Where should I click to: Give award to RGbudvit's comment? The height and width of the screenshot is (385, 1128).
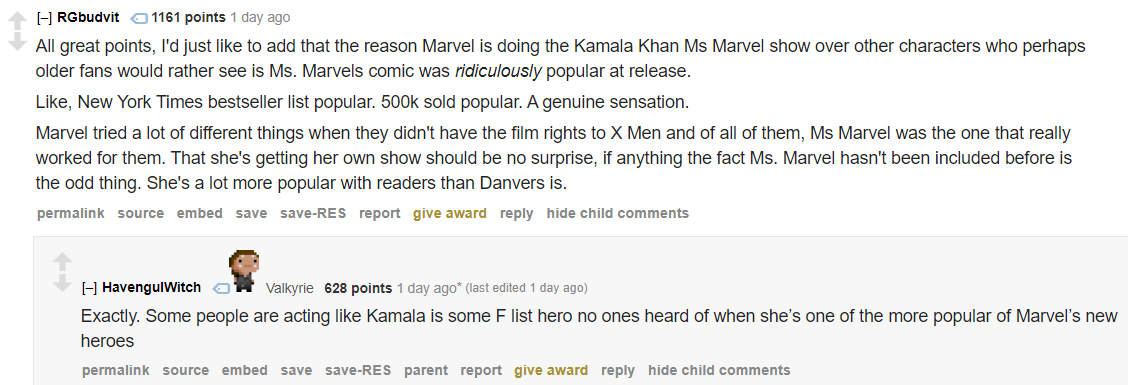tap(450, 213)
